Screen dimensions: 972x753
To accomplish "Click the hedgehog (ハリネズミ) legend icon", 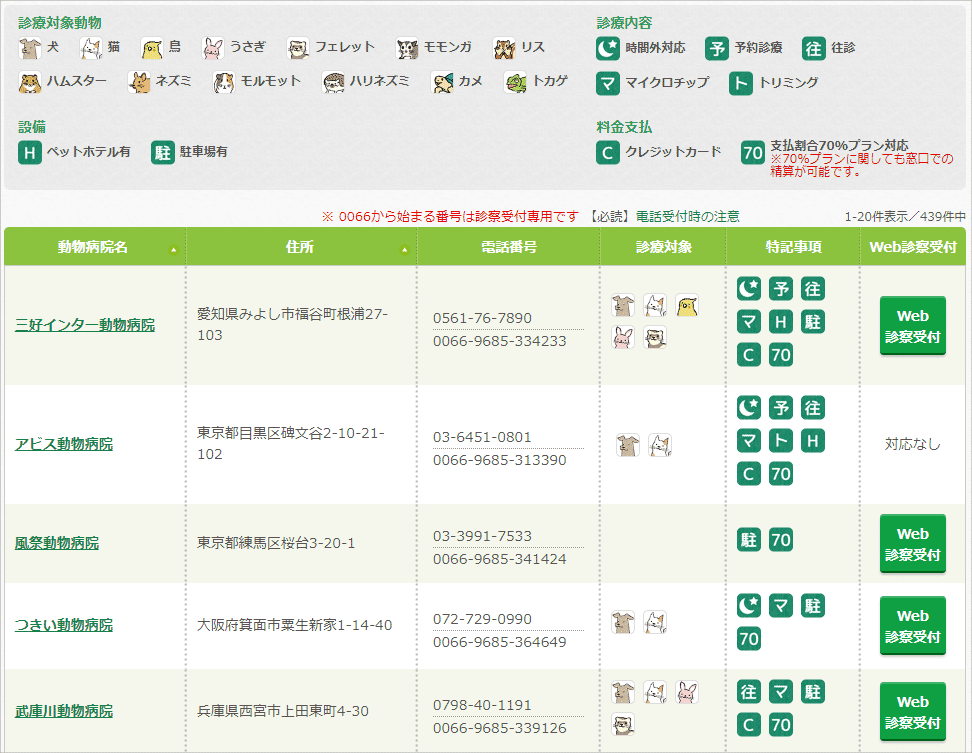I will 334,82.
